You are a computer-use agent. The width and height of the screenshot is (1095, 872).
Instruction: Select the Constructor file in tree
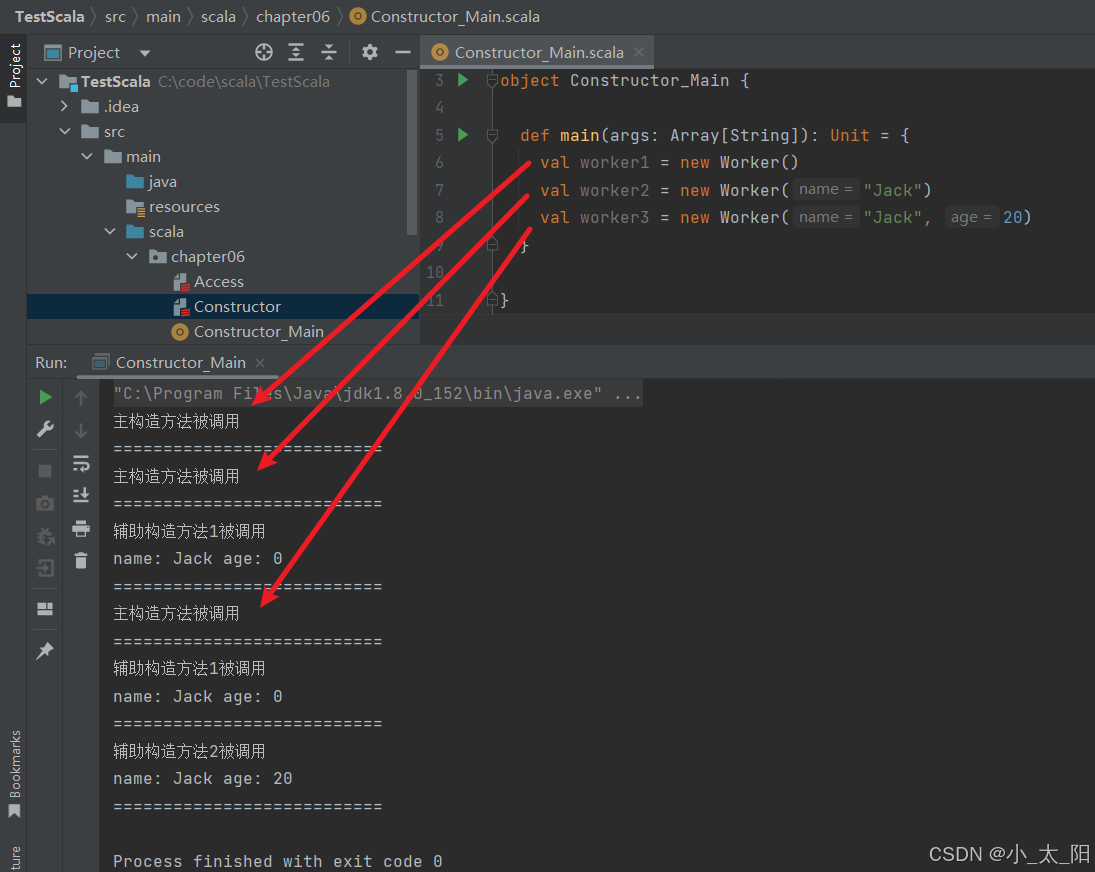[x=227, y=306]
